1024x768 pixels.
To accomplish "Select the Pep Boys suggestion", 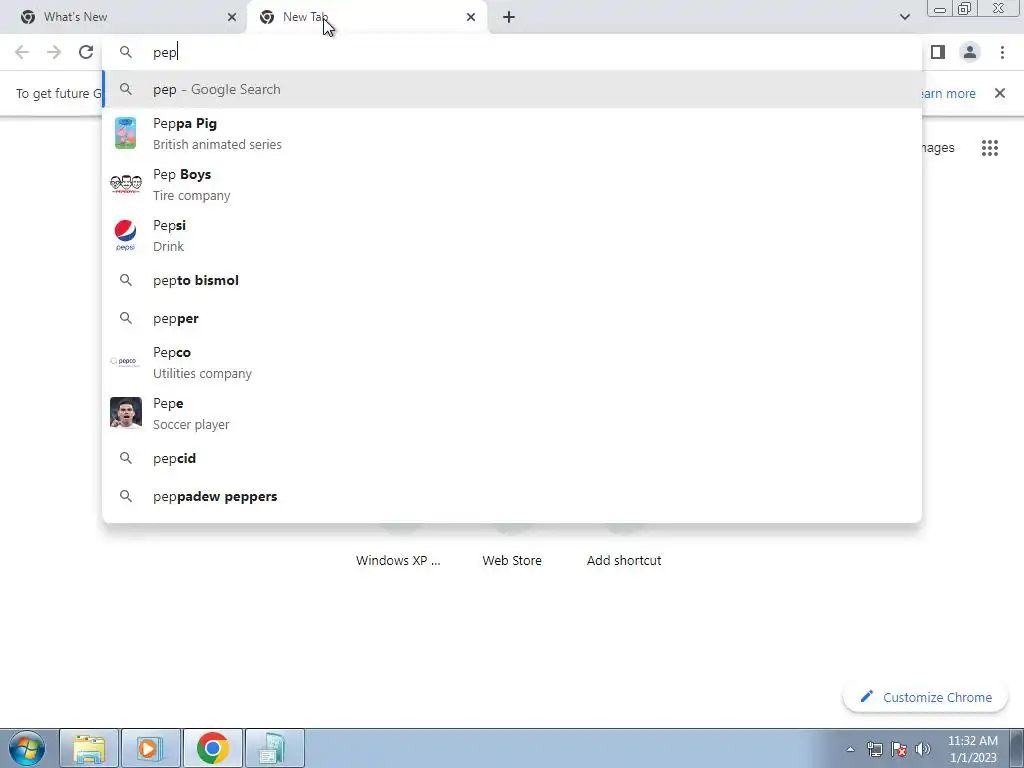I will point(512,184).
